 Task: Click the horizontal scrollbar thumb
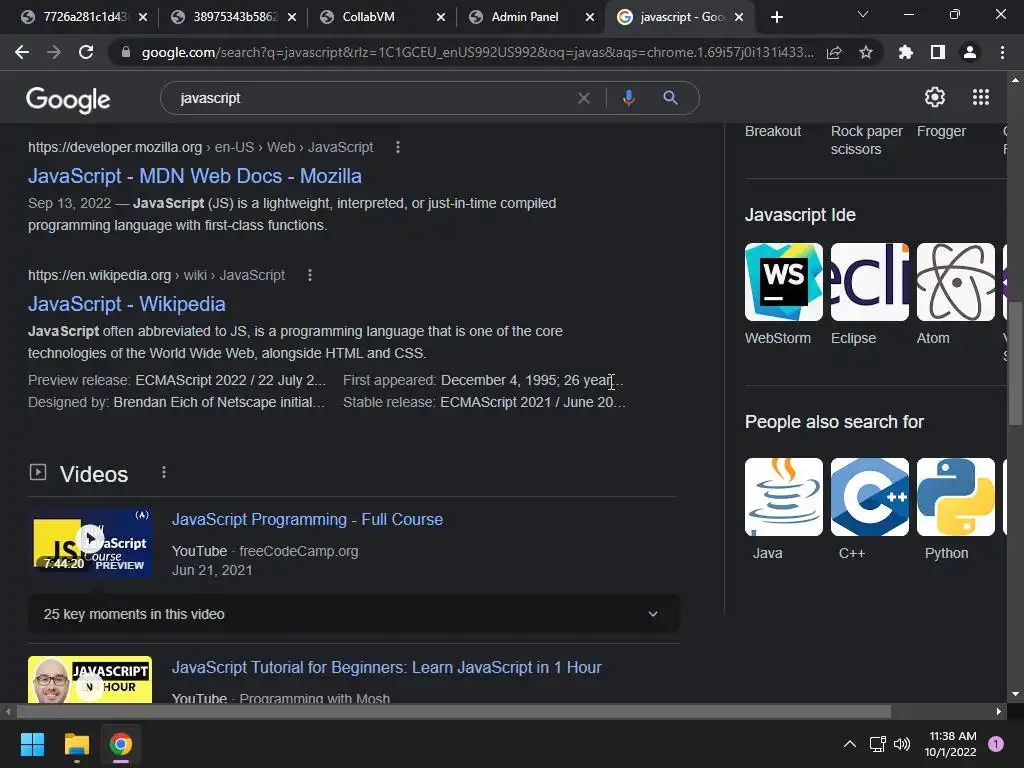[454, 711]
